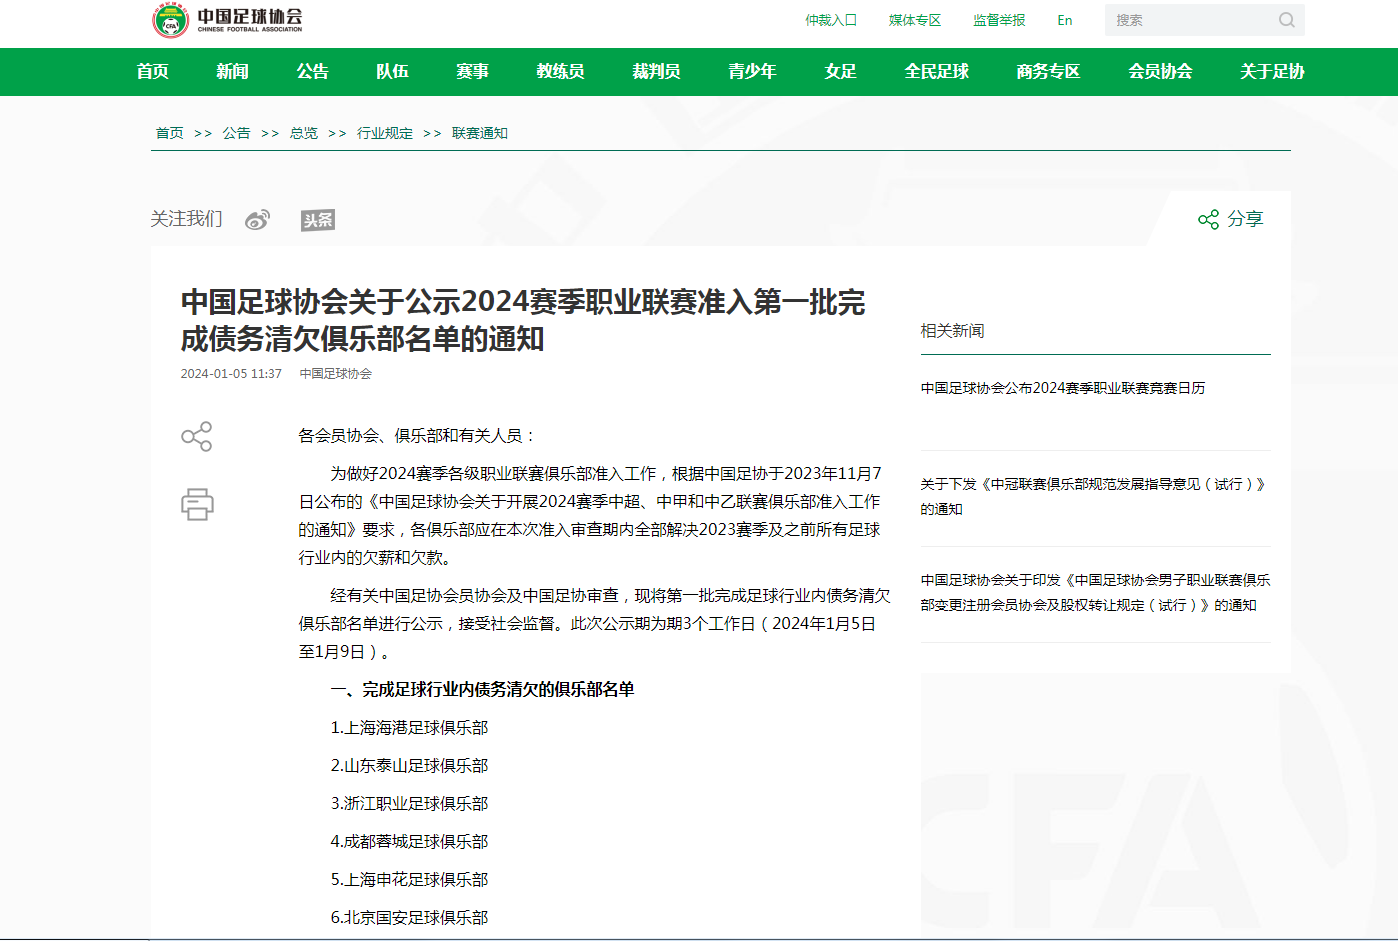The height and width of the screenshot is (941, 1398).
Task: Click 总览 in the breadcrumb trail
Action: [x=304, y=133]
